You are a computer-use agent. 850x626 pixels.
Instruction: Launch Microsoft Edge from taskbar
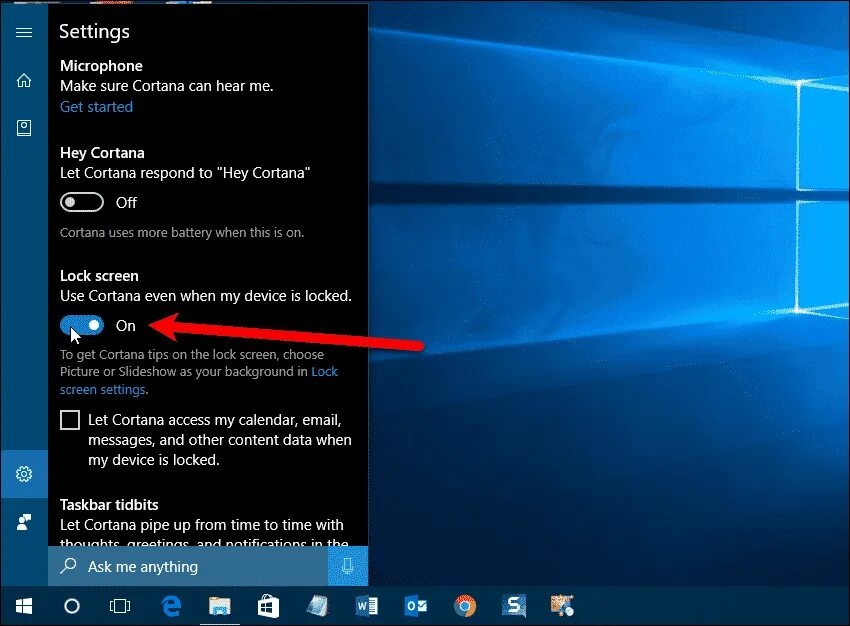[x=172, y=606]
